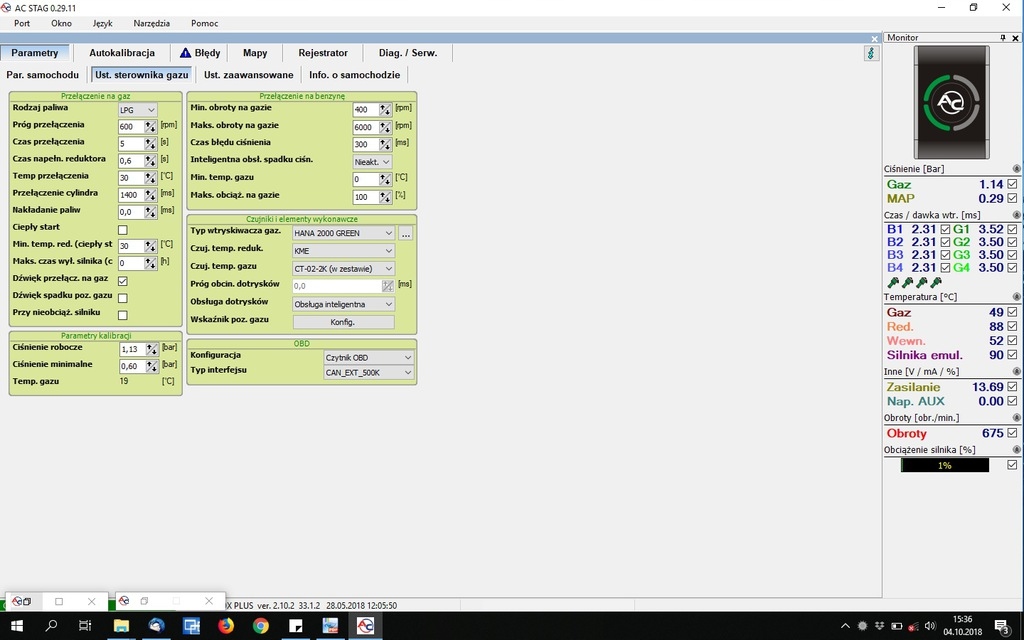Viewport: 1024px width, 640px height.
Task: Click the LED switch panel image in Monitor
Action: pos(952,102)
